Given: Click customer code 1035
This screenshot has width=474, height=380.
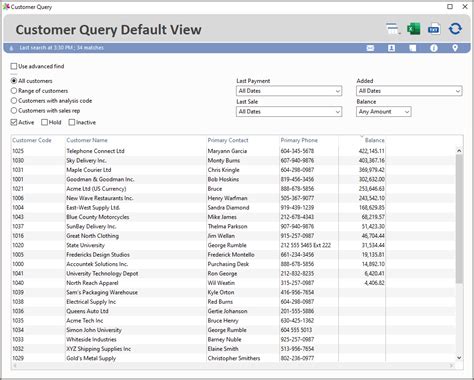Looking at the screenshot, I should tap(18, 320).
